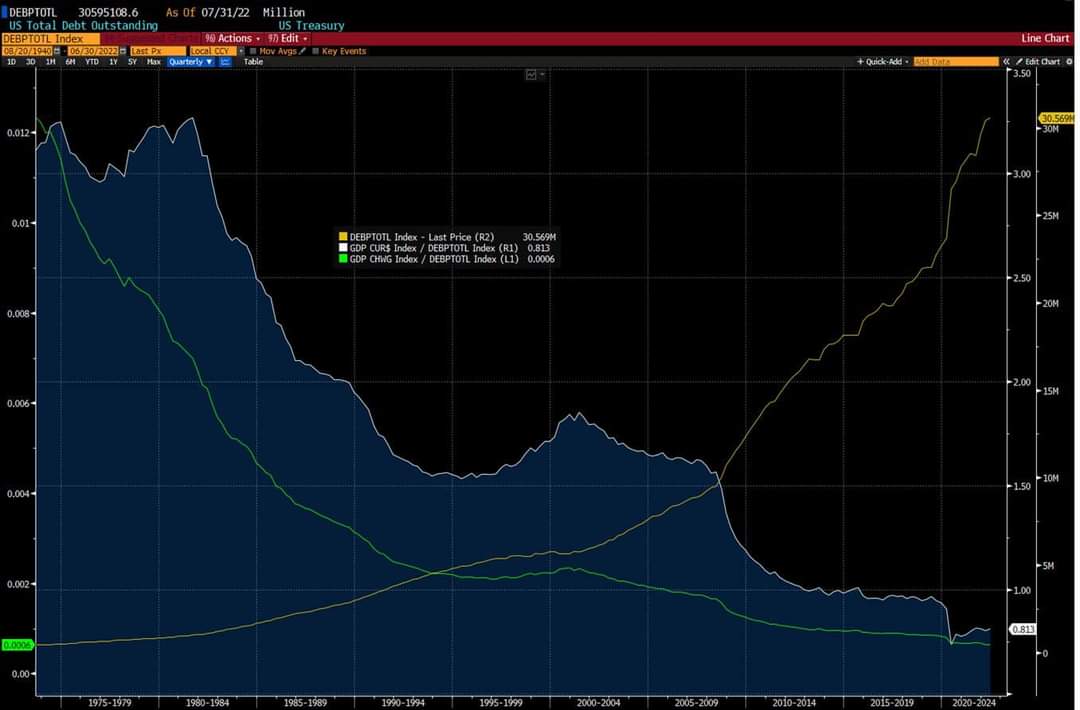
Task: Click the Add Data input field
Action: pyautogui.click(x=956, y=62)
